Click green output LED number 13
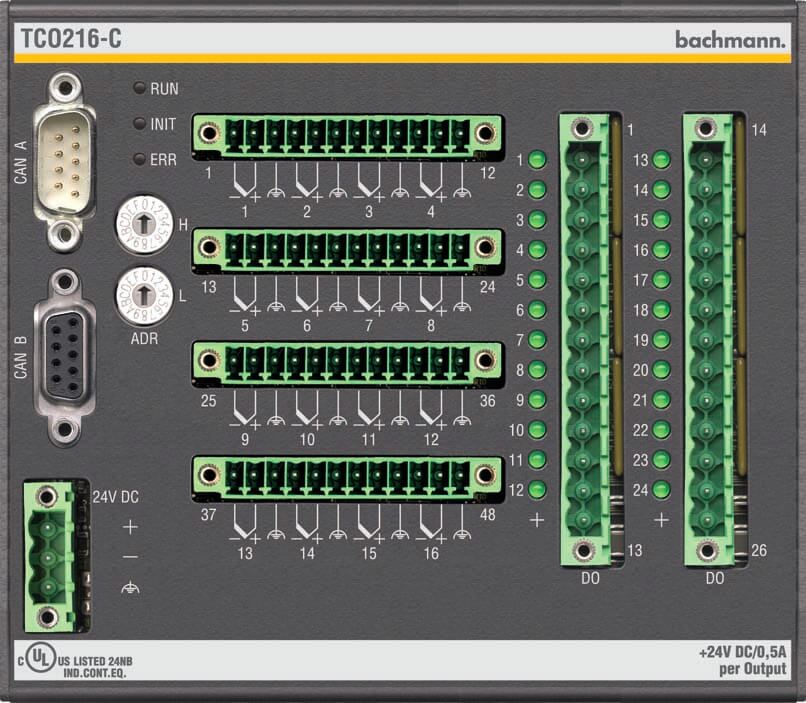 (x=662, y=160)
